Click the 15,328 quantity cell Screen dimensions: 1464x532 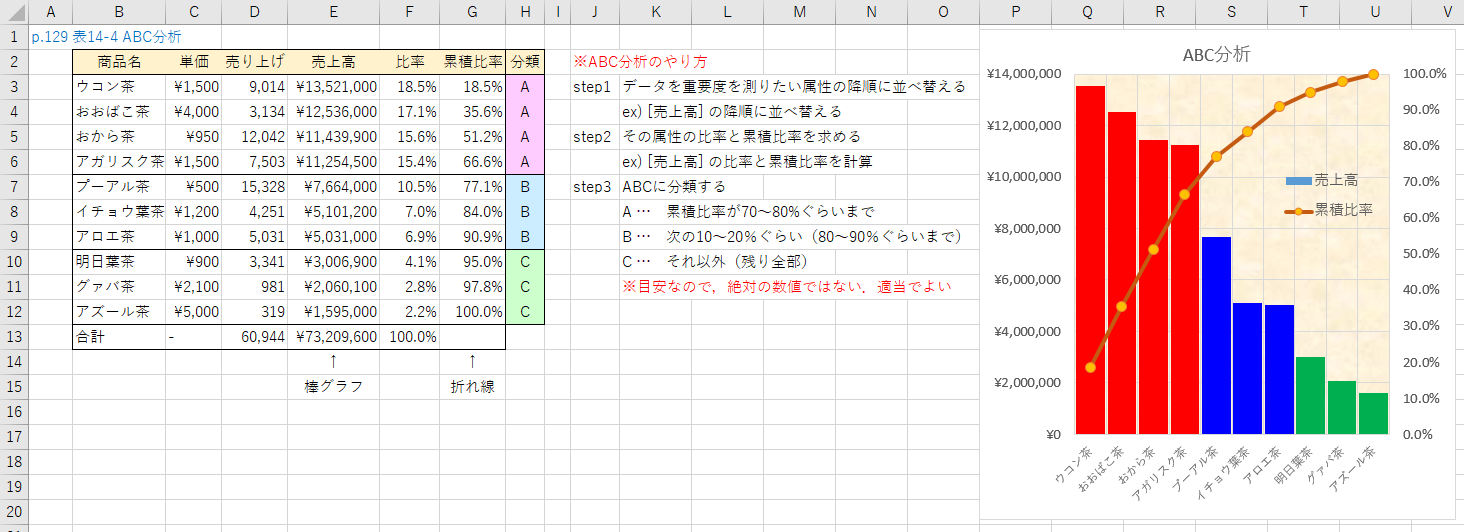pos(254,187)
